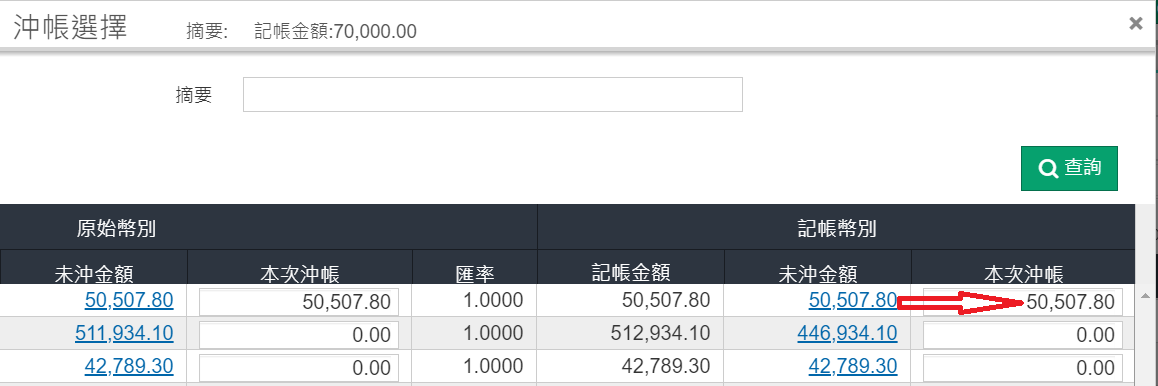The width and height of the screenshot is (1158, 386).
Task: Open the 511,934.10 未沖金額 link
Action: tap(124, 334)
